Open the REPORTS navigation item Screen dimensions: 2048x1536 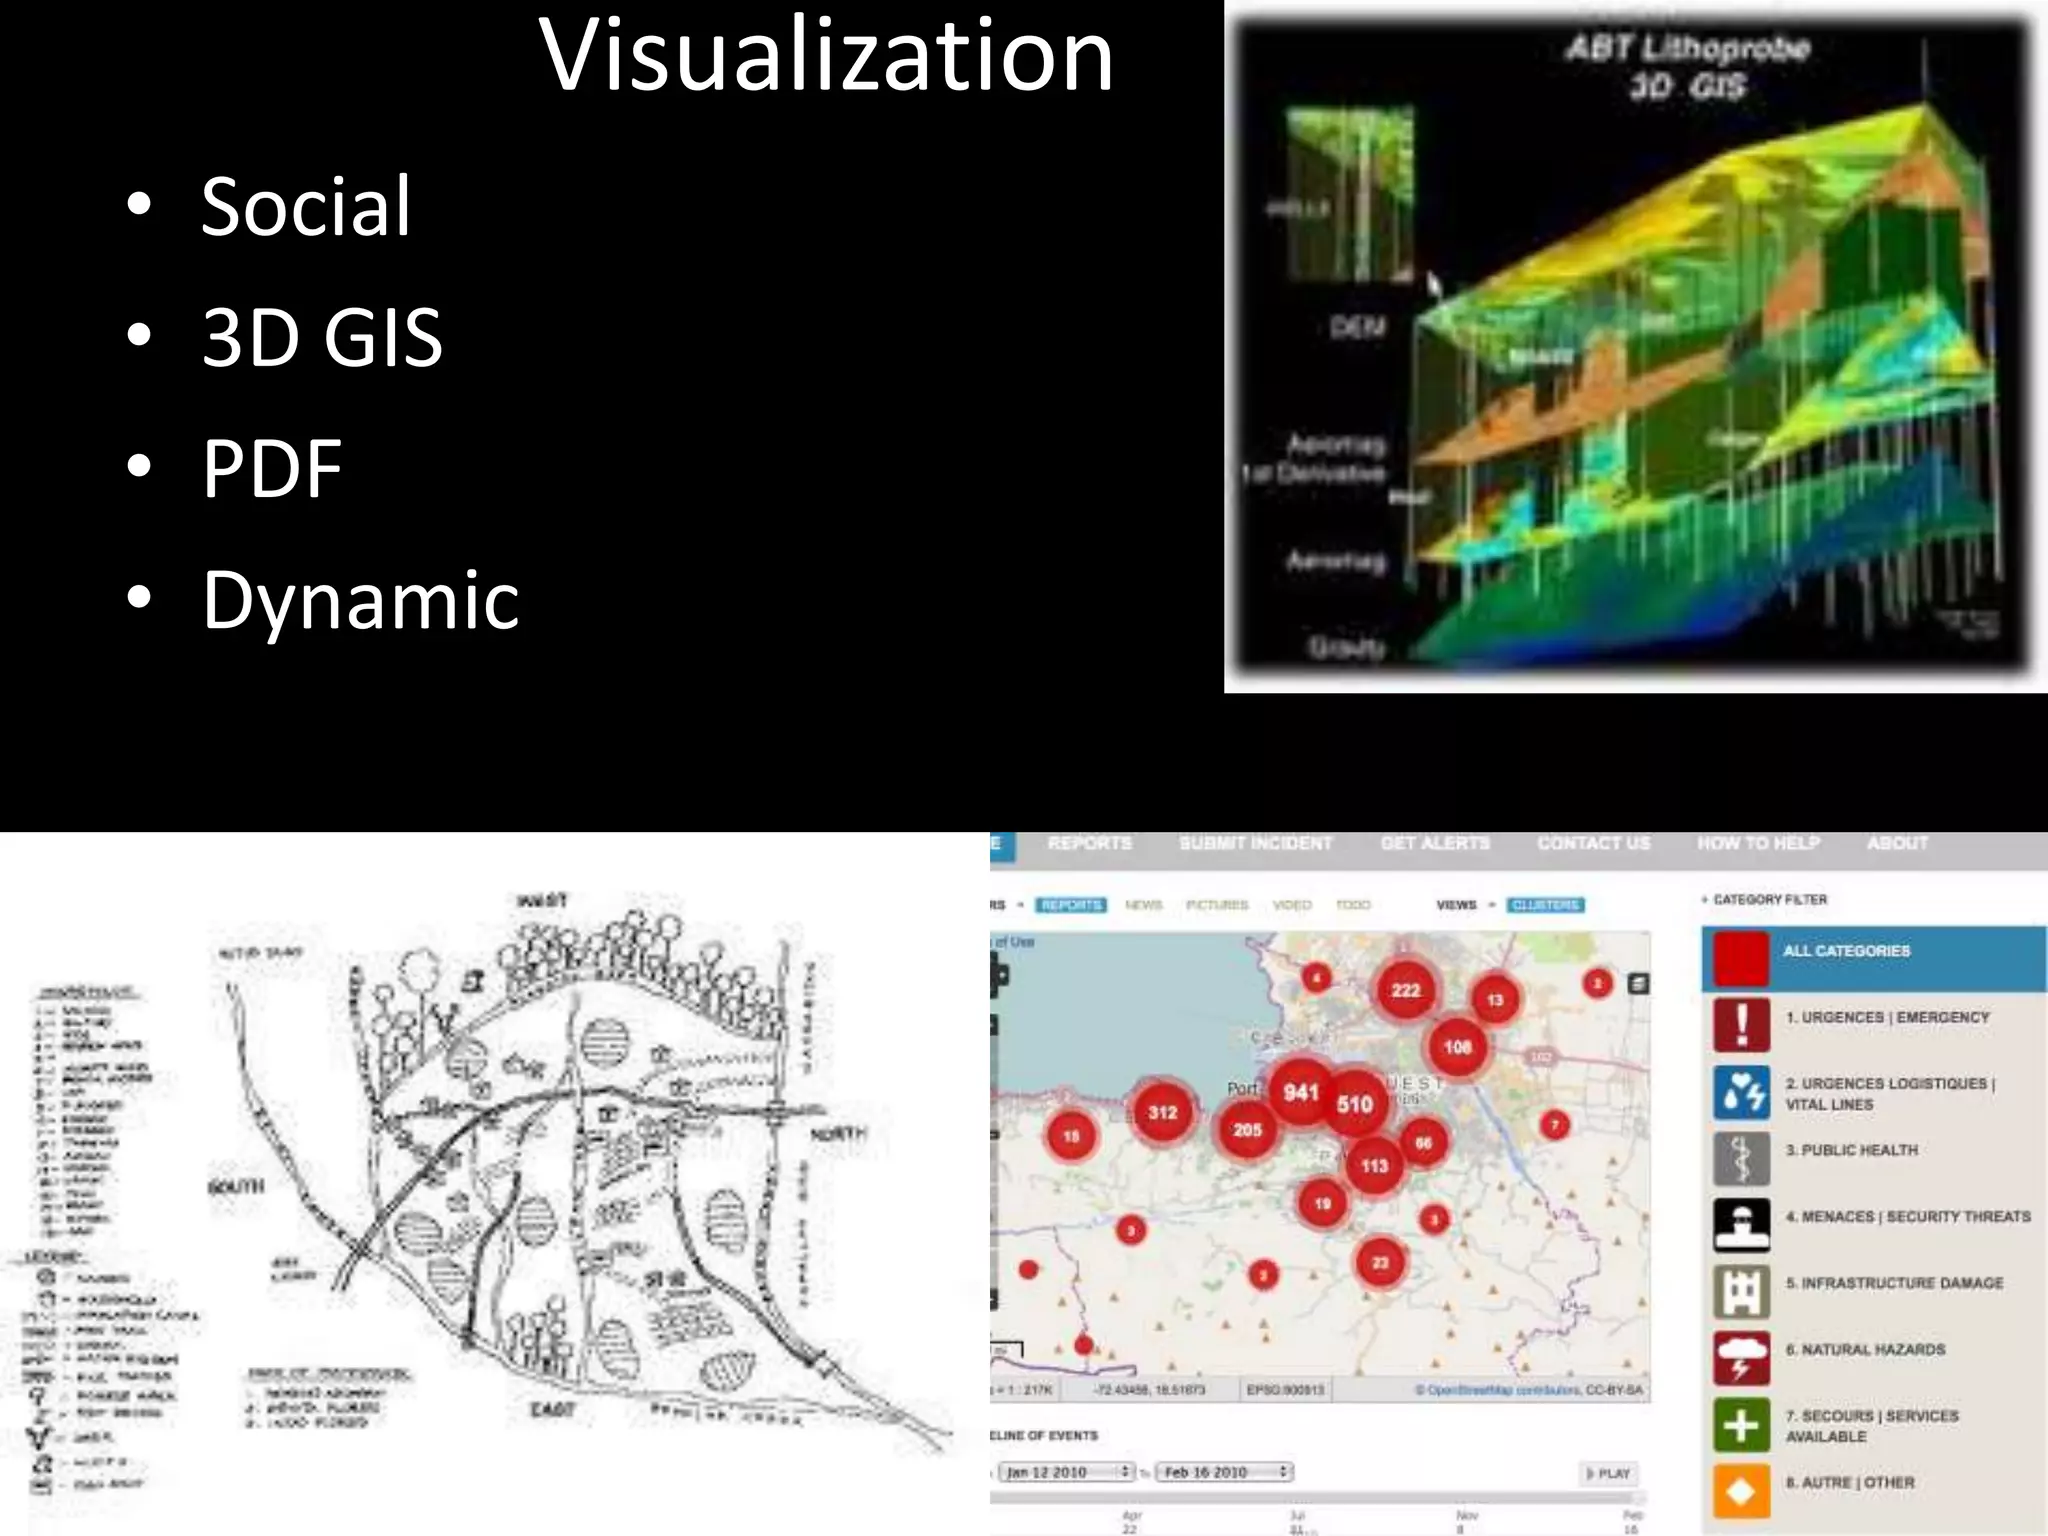[1089, 843]
